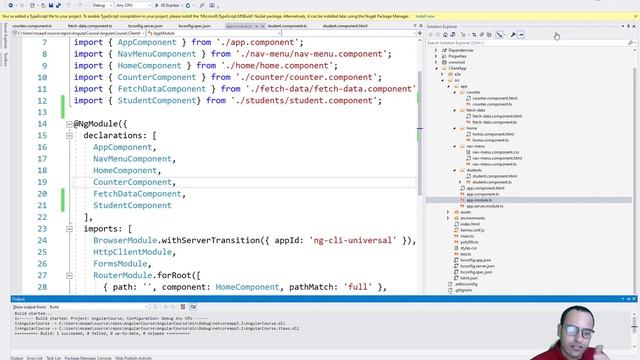The image size is (640, 360).
Task: Toggle Show All Files in Solution Explorer
Action: [x=489, y=35]
